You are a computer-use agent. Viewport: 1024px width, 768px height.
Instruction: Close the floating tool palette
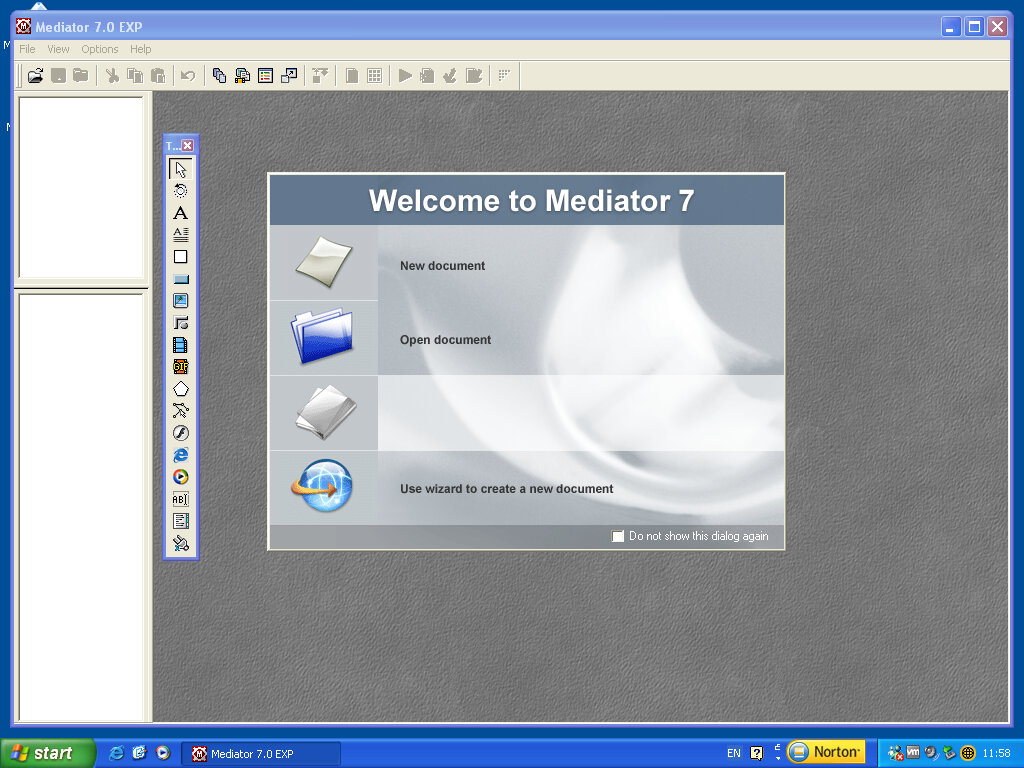pos(188,146)
